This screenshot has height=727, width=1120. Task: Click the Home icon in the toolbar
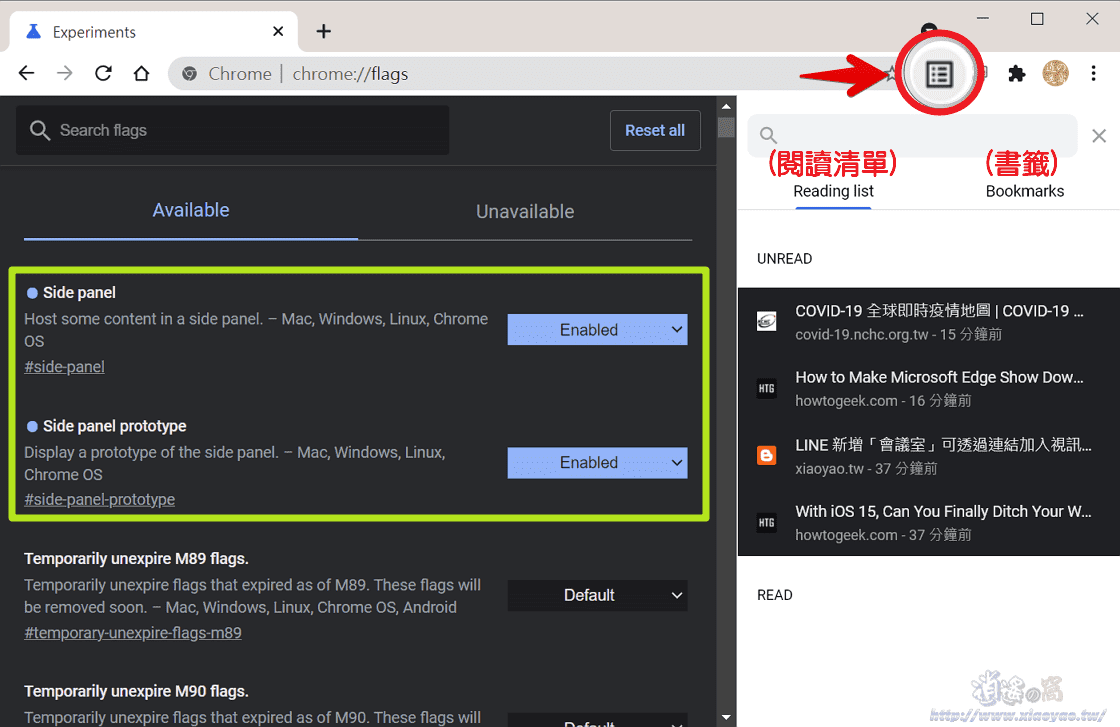pos(141,73)
